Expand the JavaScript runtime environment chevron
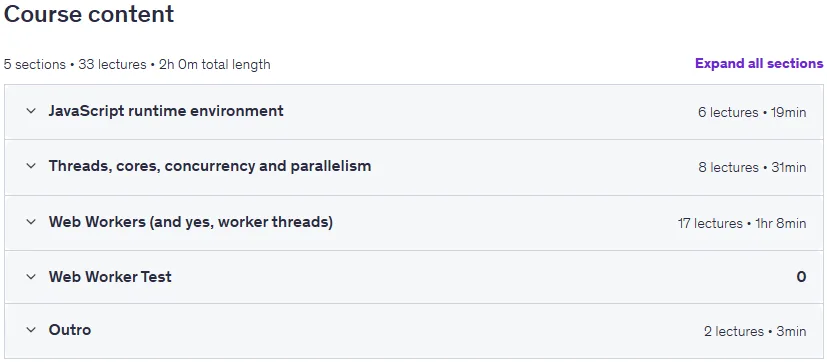827x362 pixels. pos(31,111)
